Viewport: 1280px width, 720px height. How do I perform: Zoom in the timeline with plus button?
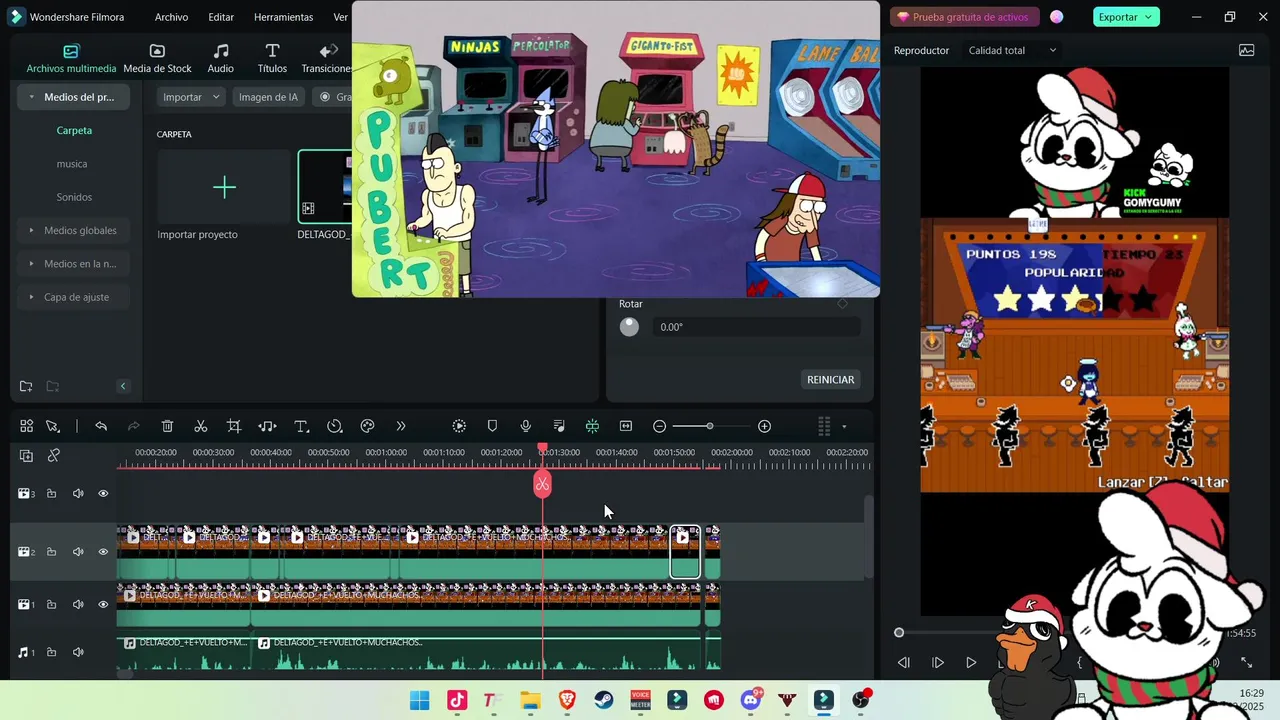click(x=764, y=426)
